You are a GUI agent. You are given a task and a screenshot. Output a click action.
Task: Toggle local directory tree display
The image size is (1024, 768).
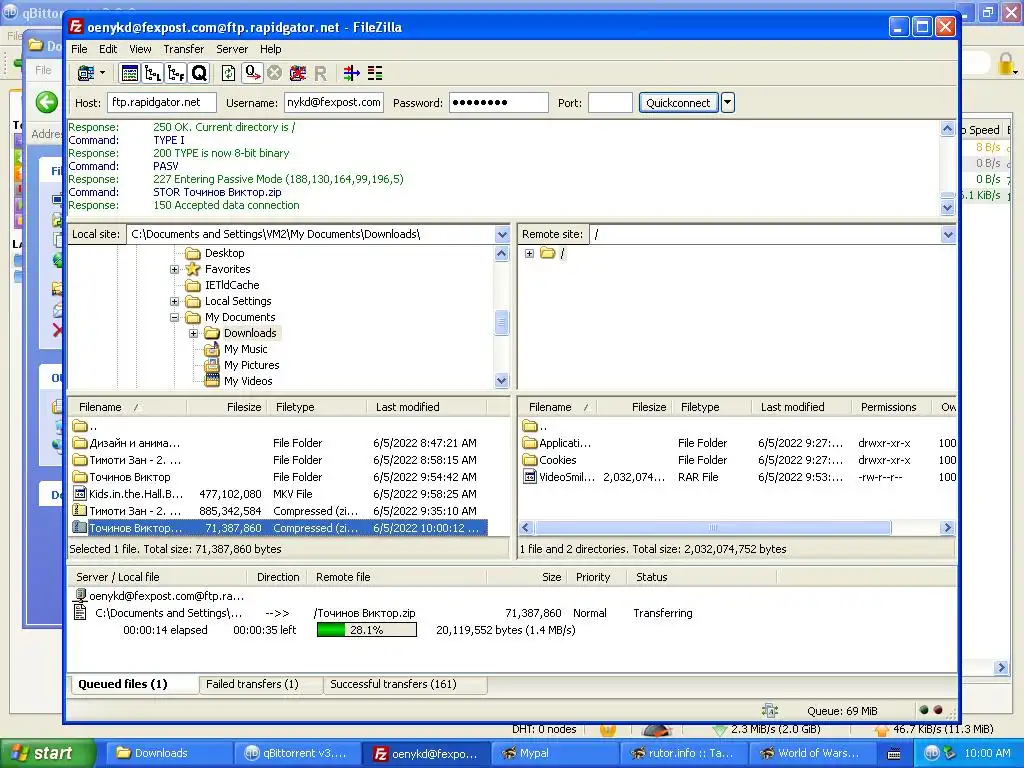click(x=153, y=73)
